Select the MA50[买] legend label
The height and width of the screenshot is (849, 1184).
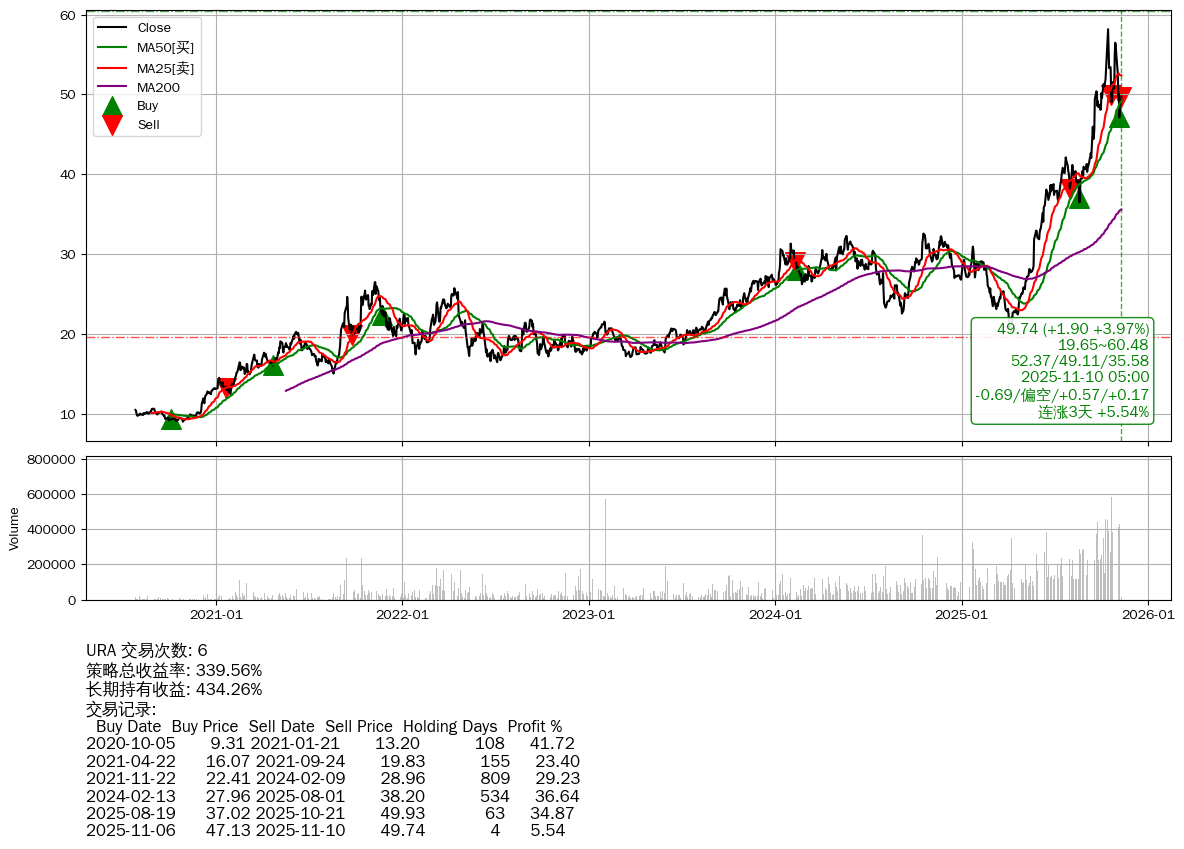165,48
